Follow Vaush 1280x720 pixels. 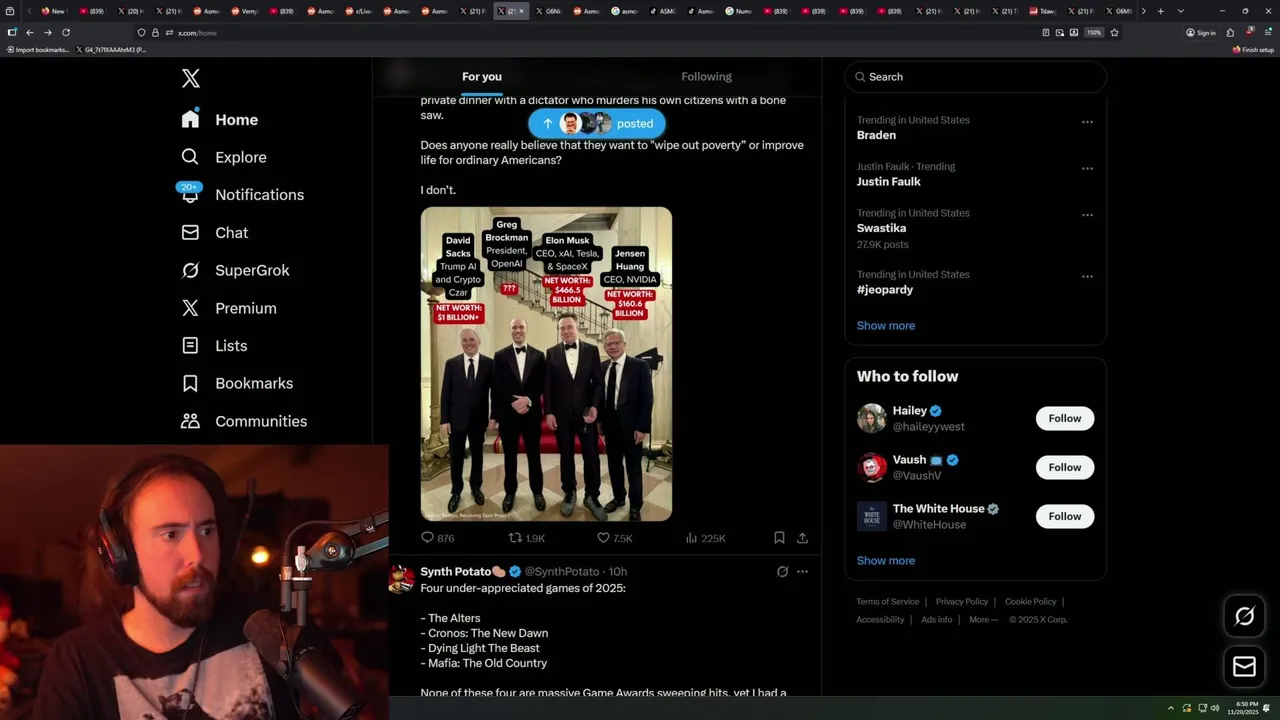1065,468
